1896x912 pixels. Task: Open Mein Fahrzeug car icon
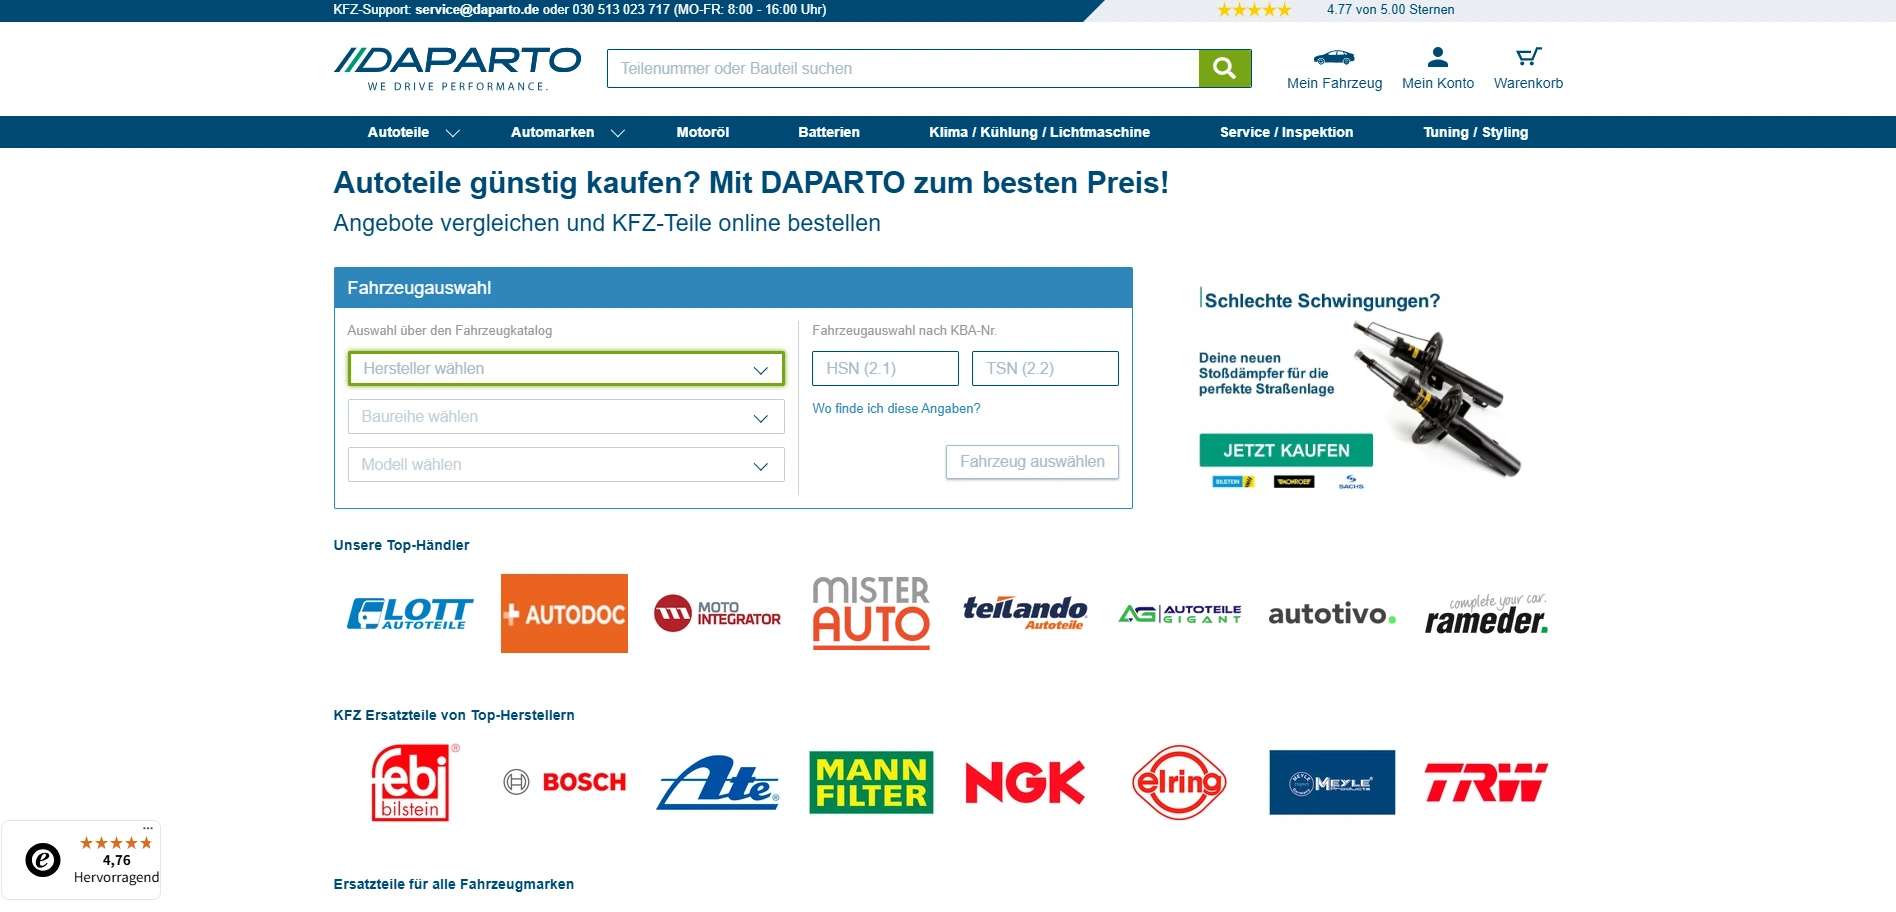tap(1334, 57)
